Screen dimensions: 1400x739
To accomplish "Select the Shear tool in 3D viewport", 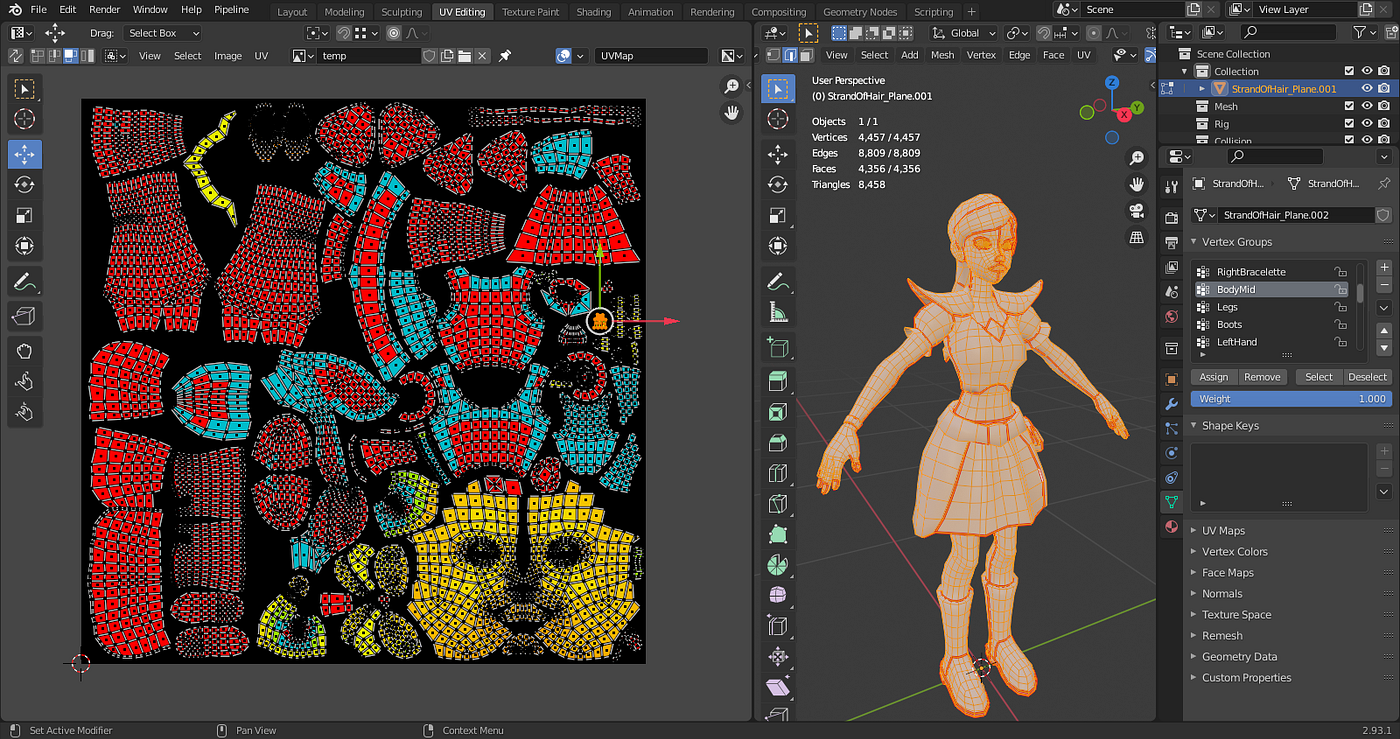I will [x=778, y=687].
